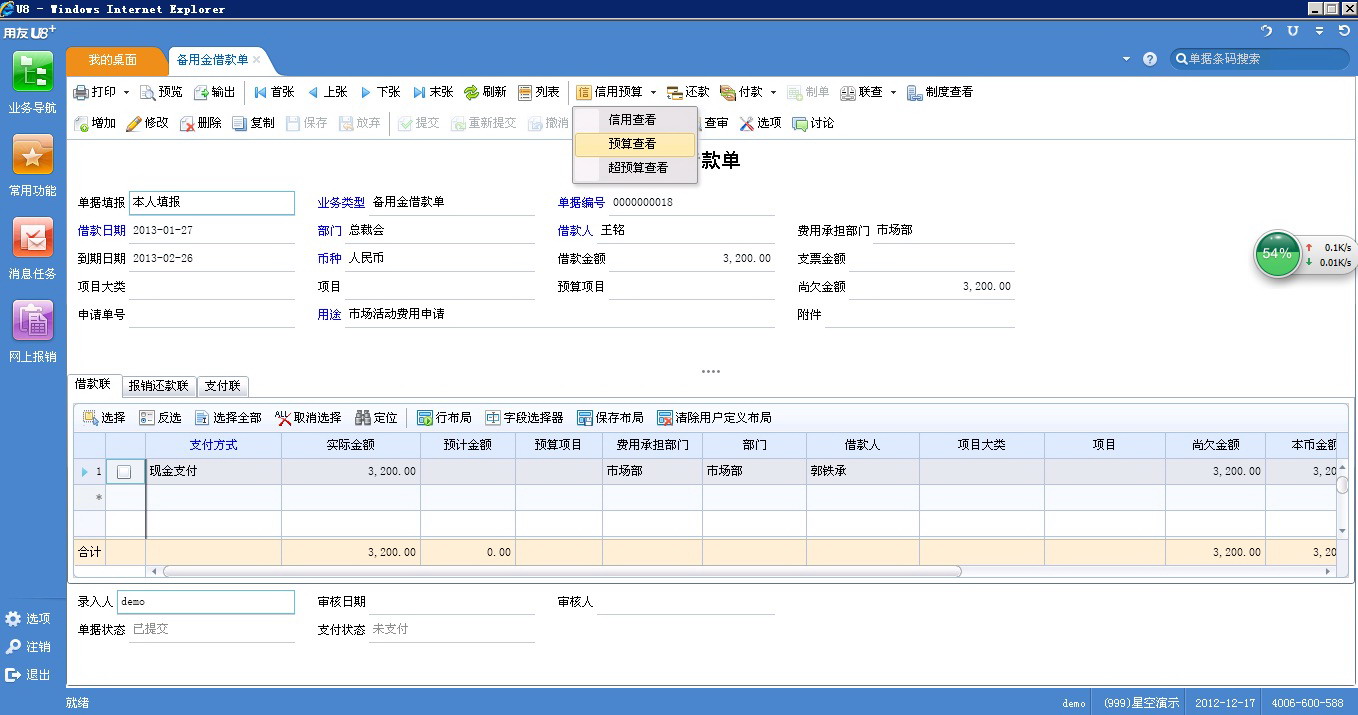
Task: Go to first record with 首张
Action: (273, 92)
